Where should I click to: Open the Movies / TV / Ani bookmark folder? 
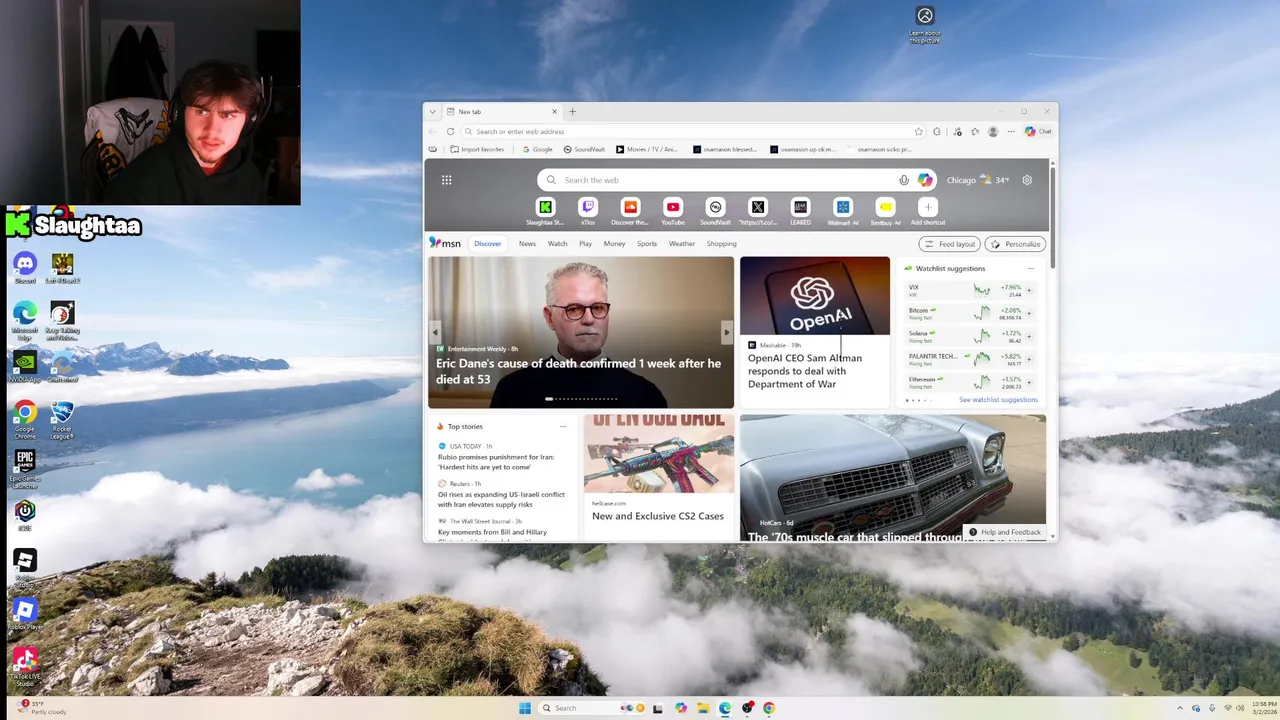pyautogui.click(x=647, y=149)
